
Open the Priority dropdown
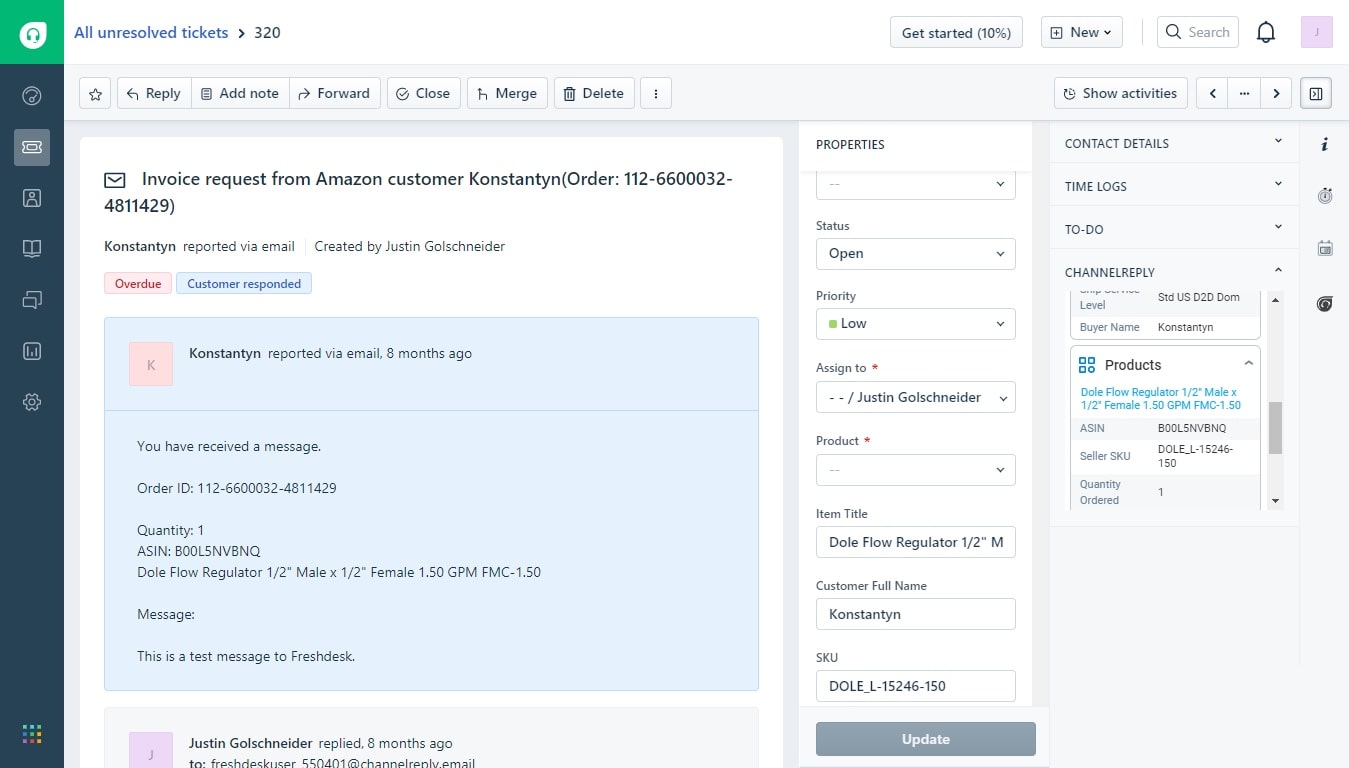pos(915,323)
